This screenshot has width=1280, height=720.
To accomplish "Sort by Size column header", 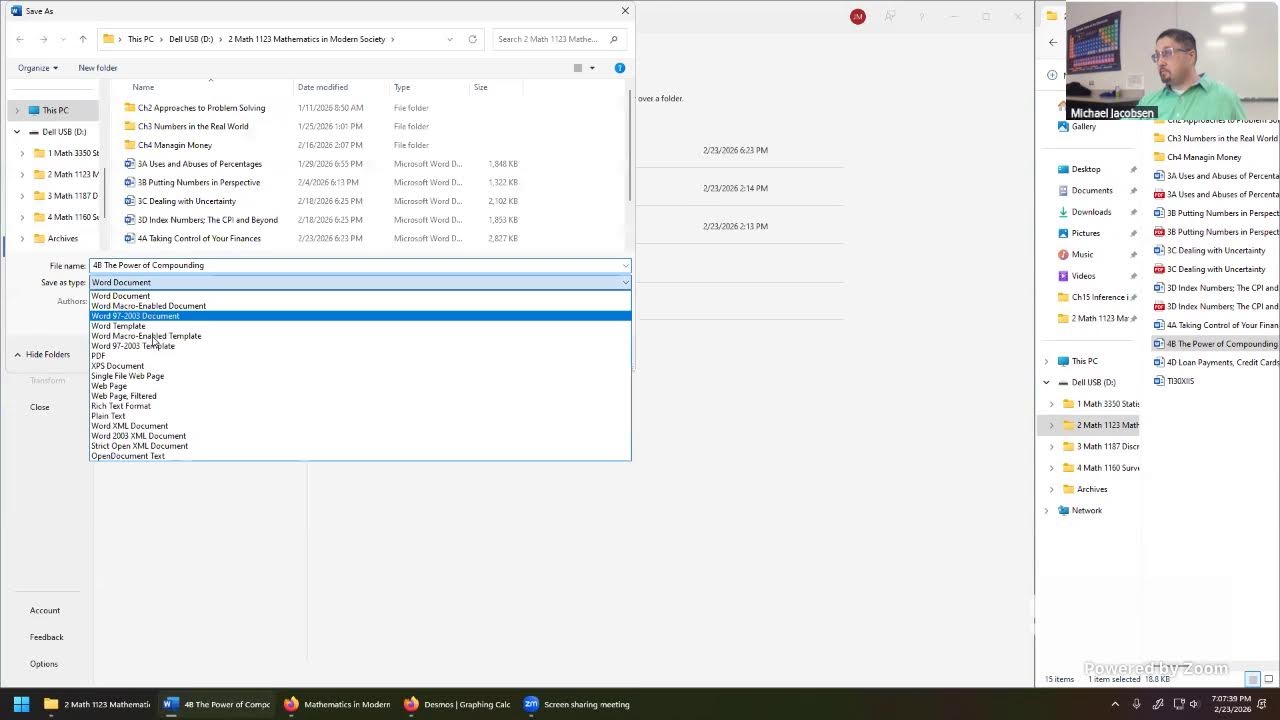I will tap(481, 87).
